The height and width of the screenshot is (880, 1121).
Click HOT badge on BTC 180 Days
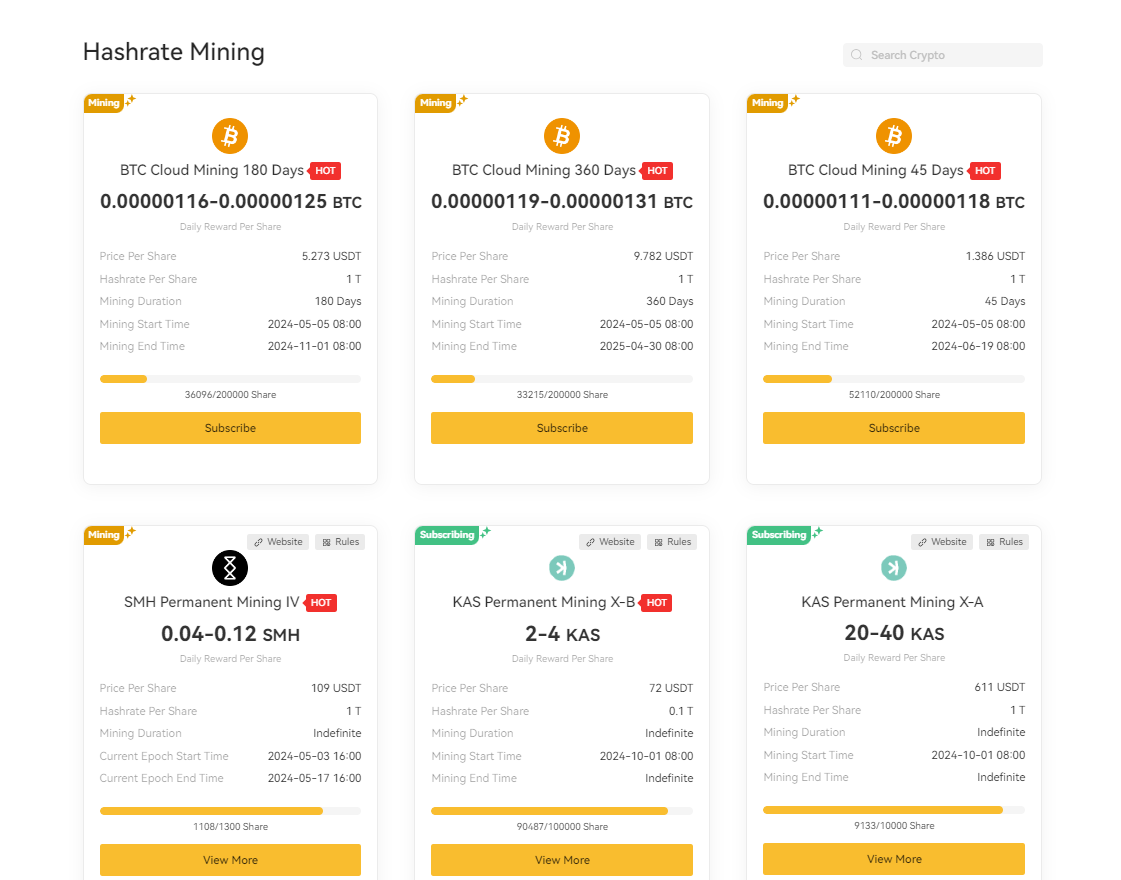(x=325, y=171)
